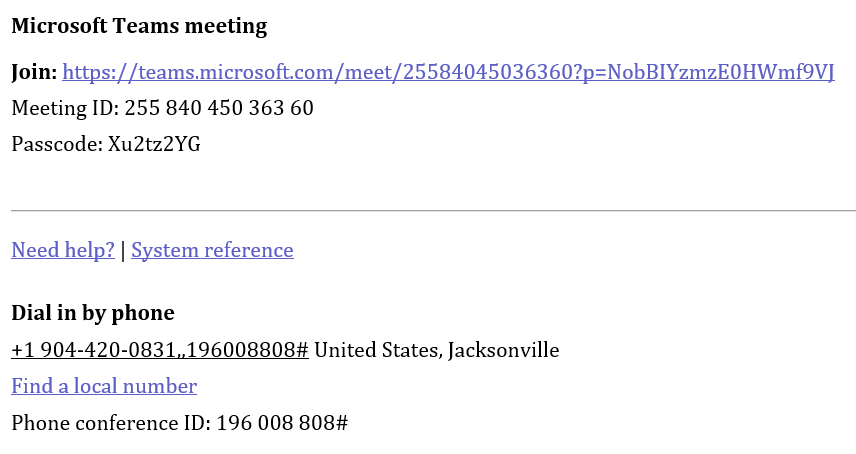Click the United States, Jacksonville text

[437, 350]
